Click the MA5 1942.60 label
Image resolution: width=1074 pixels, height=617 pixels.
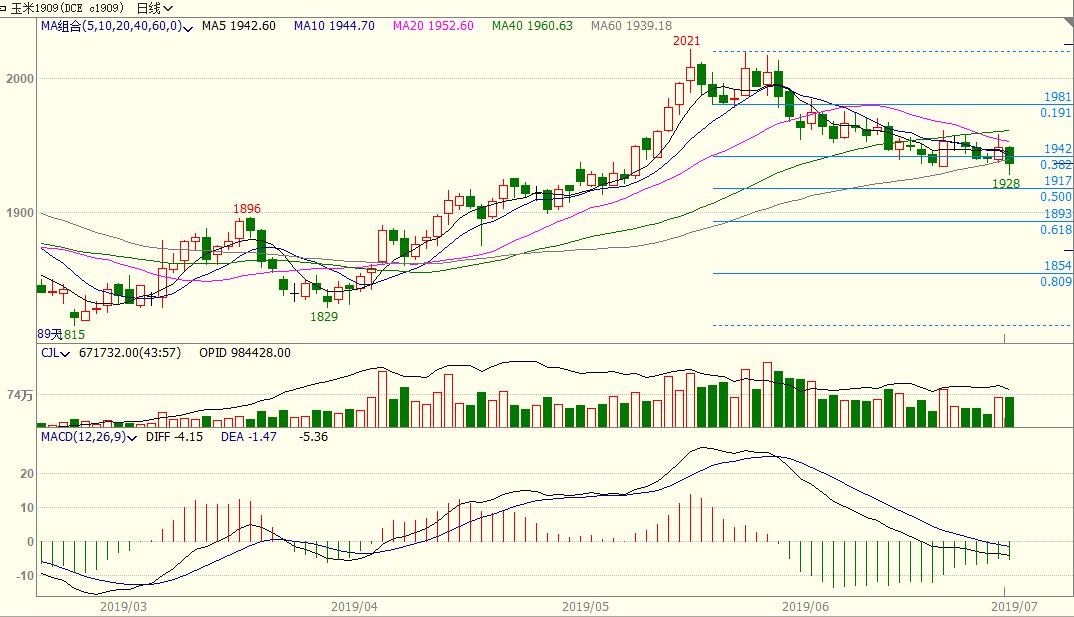[238, 26]
